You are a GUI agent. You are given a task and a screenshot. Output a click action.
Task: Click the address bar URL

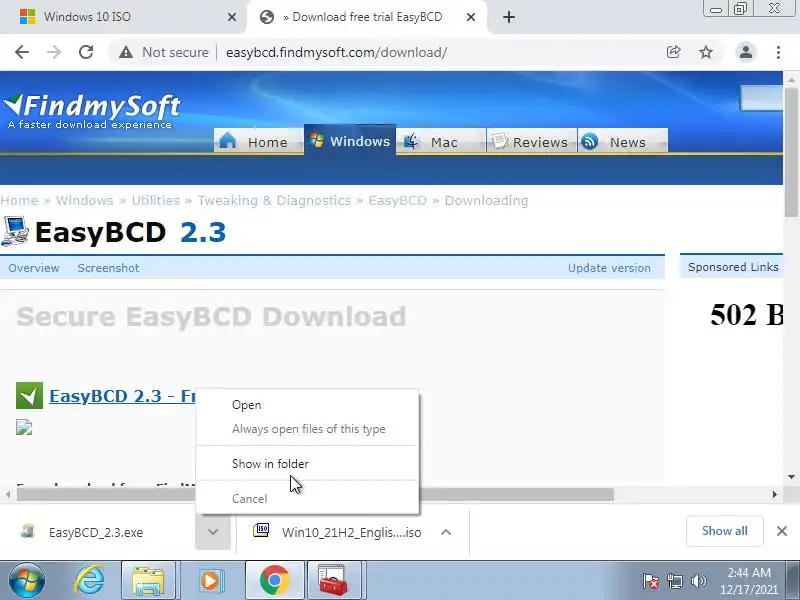337,53
